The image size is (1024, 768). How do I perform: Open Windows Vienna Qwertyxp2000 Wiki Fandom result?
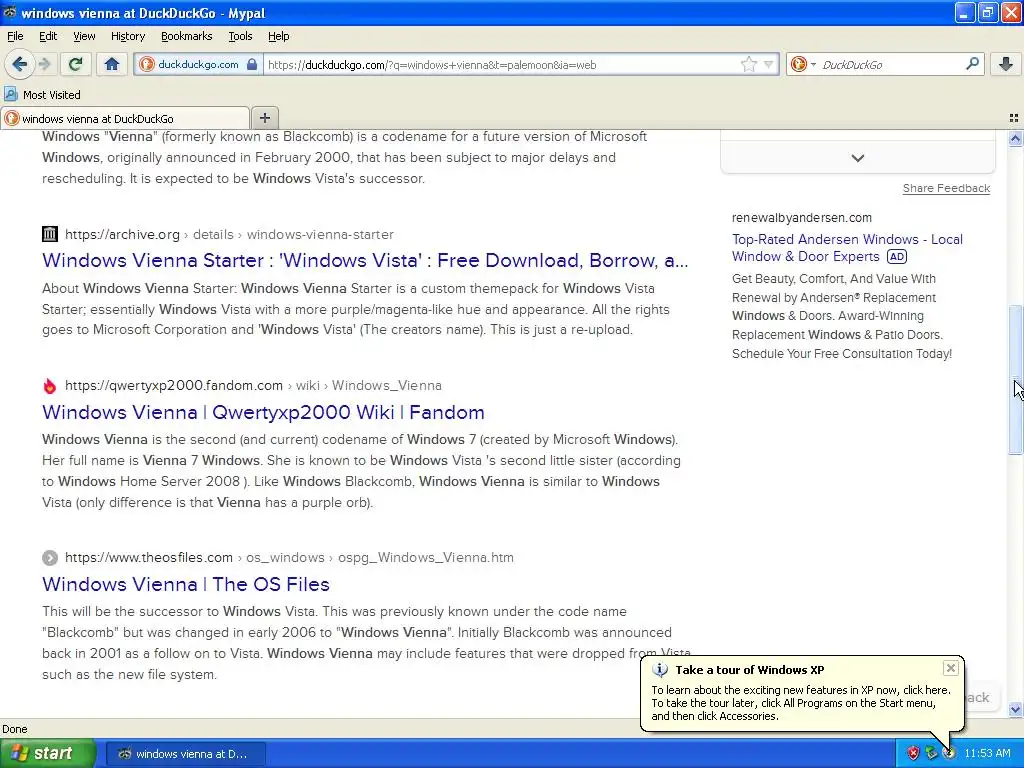(263, 412)
